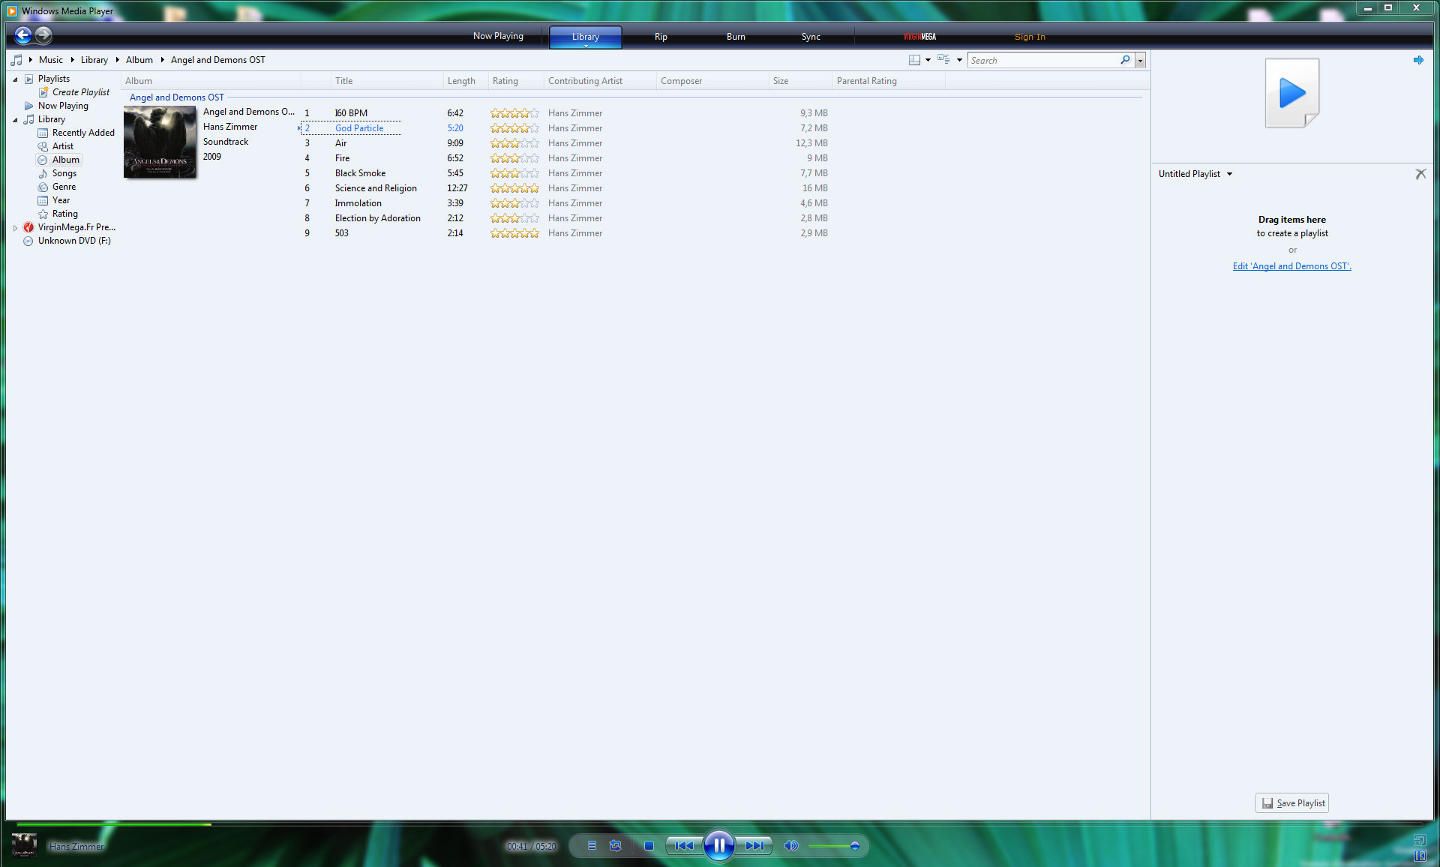The width and height of the screenshot is (1440, 867).
Task: Collapse the Library tree node
Action: click(15, 119)
